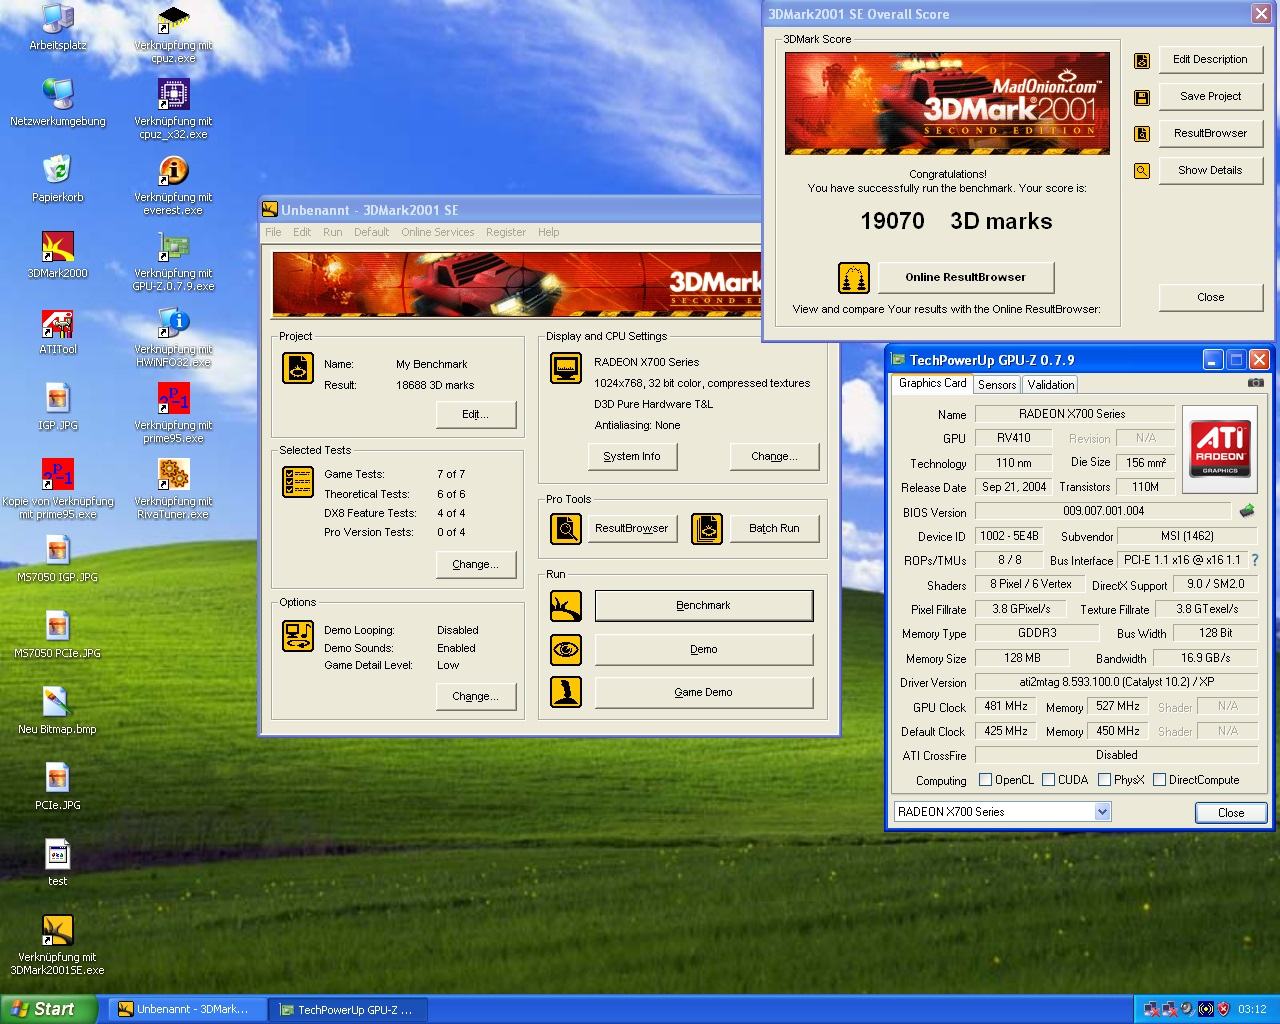Switch to the Sensors tab in GPU-Z

click(x=996, y=385)
